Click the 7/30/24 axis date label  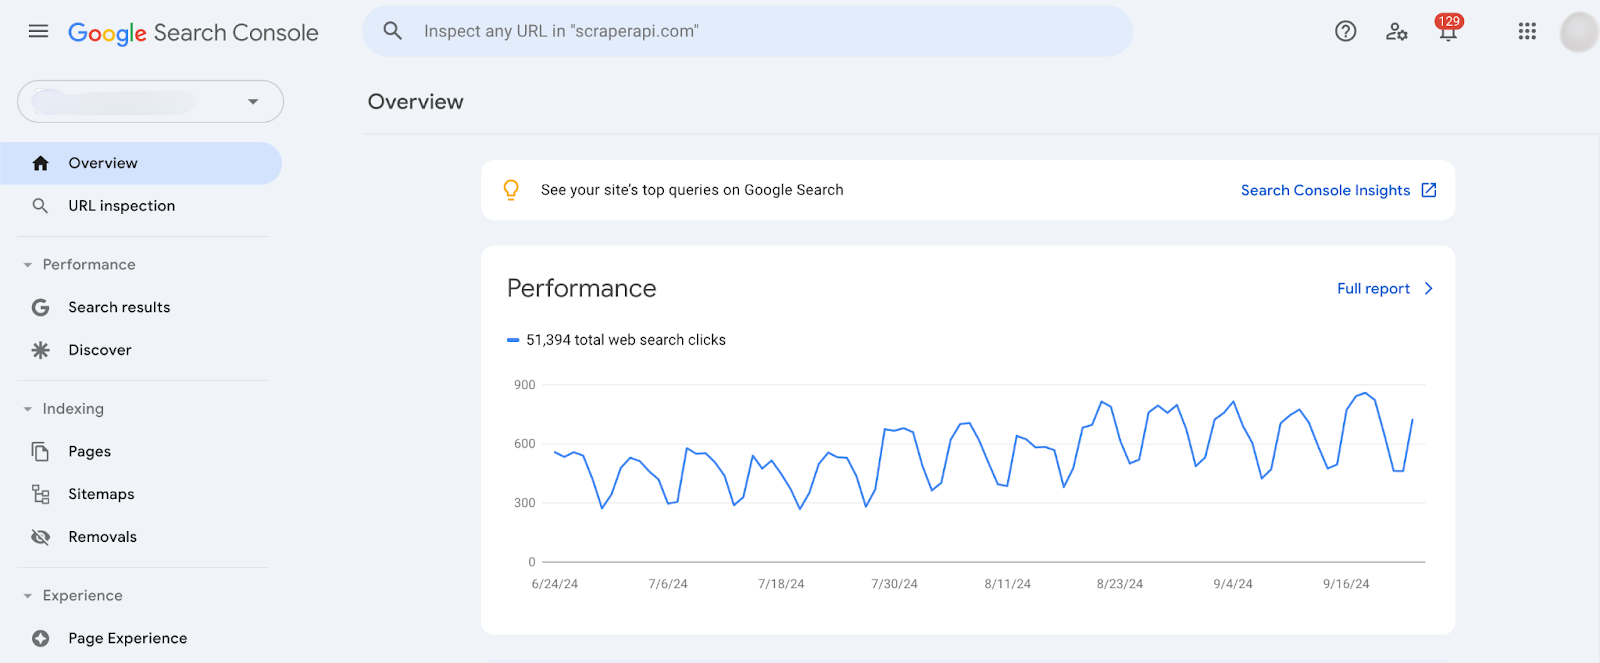pyautogui.click(x=894, y=584)
